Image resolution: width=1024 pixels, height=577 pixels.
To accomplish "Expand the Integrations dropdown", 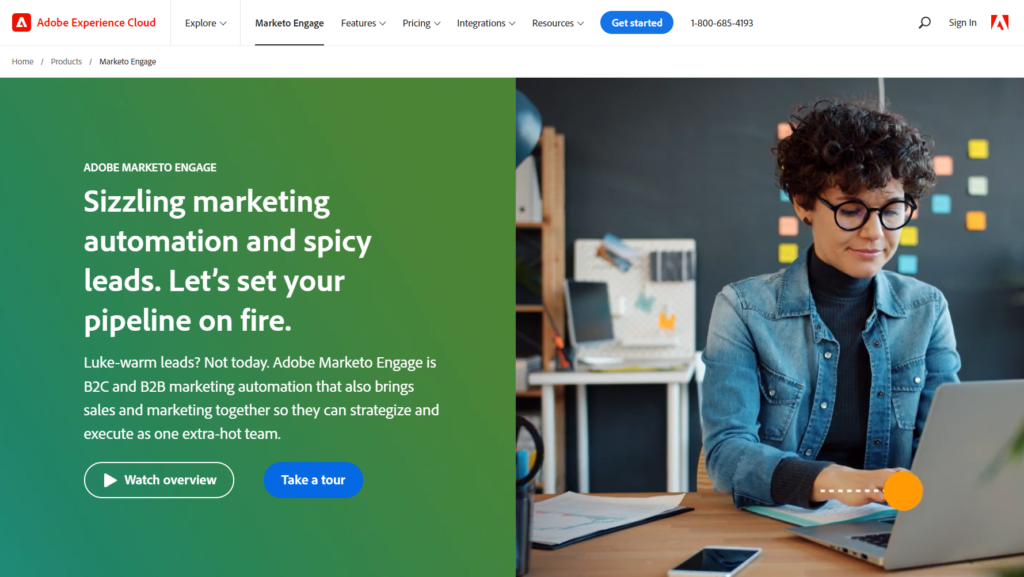I will [486, 23].
